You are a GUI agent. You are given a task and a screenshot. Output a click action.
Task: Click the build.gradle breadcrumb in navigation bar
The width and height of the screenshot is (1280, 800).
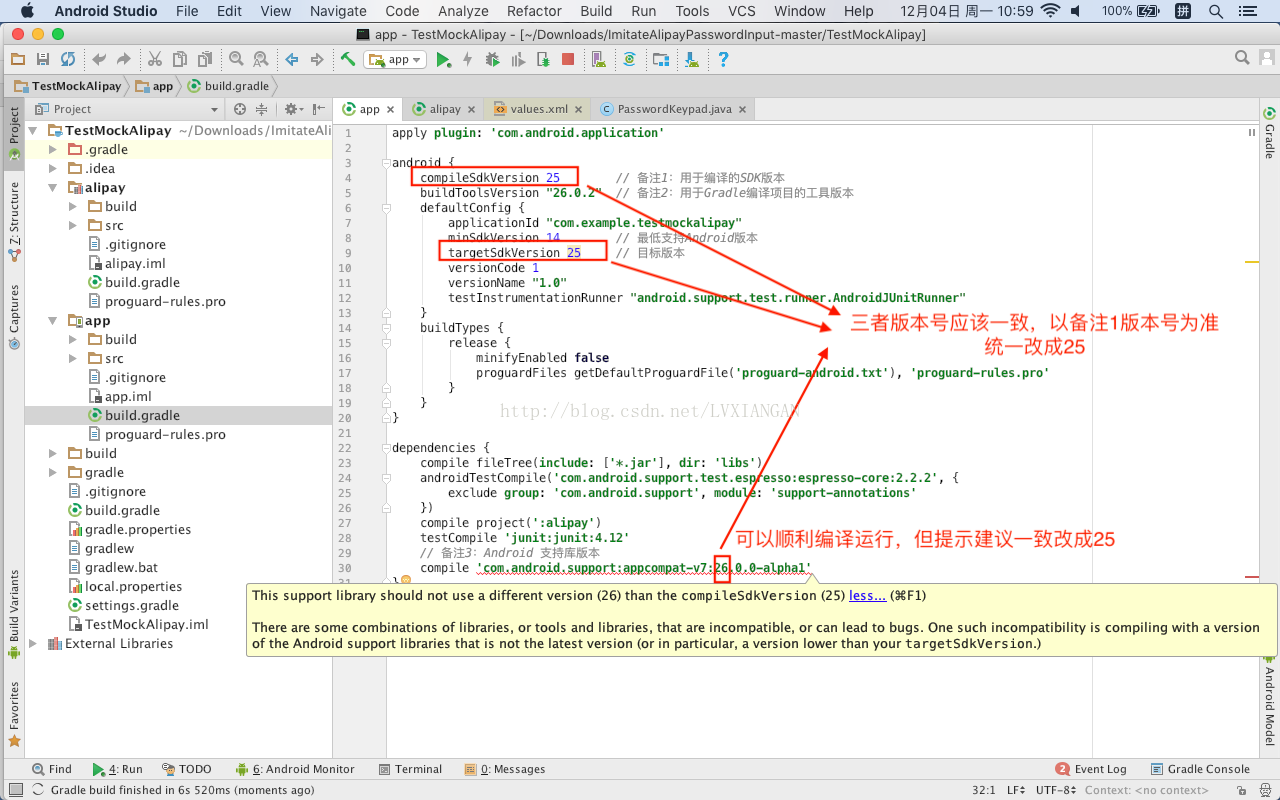pyautogui.click(x=229, y=86)
